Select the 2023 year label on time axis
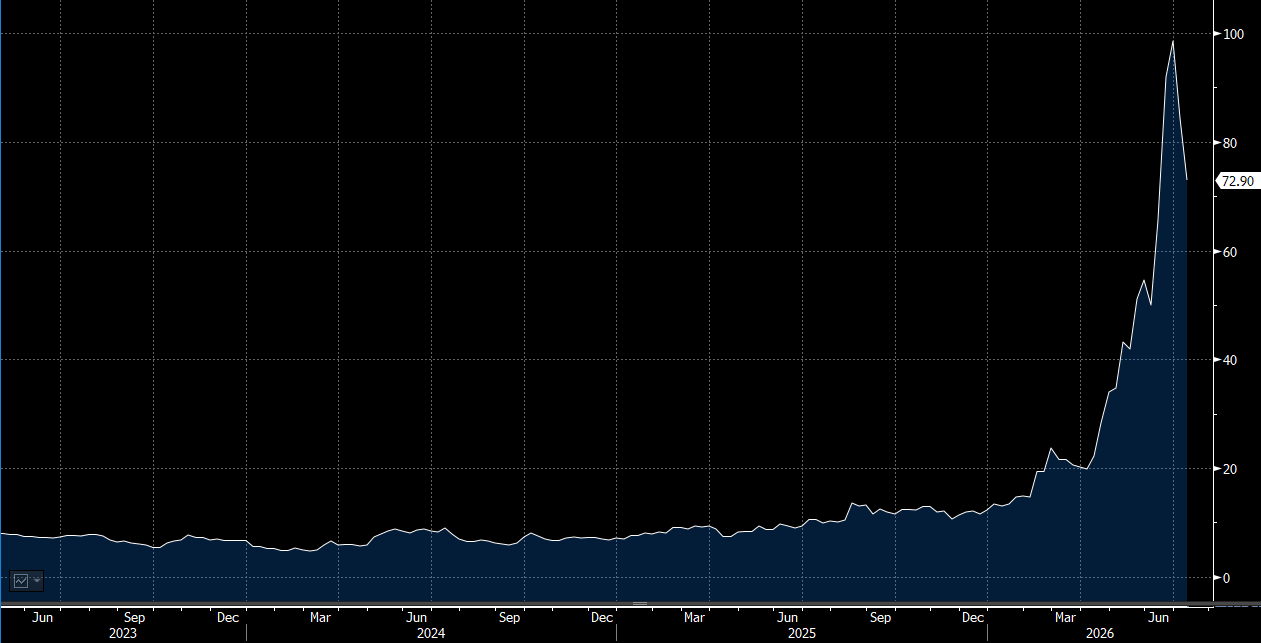Screen dimensions: 1261x643 click(x=123, y=633)
